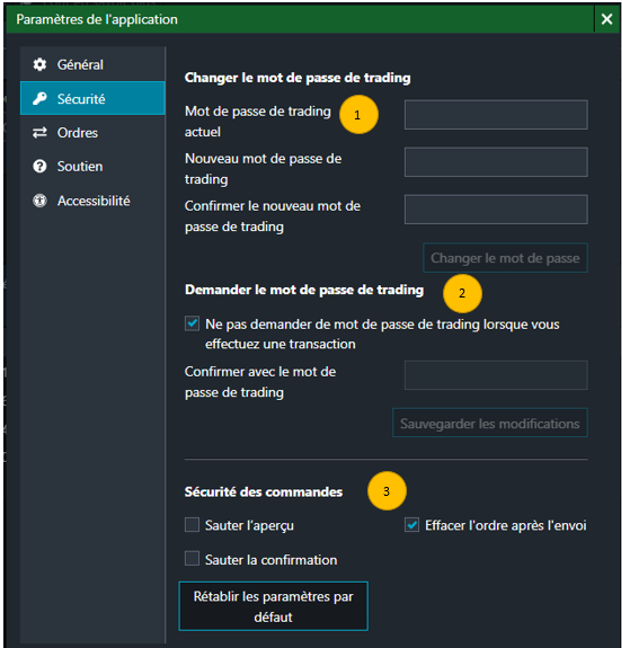Click the question mark icon beside Soutien
This screenshot has height=648, width=622.
click(40, 167)
